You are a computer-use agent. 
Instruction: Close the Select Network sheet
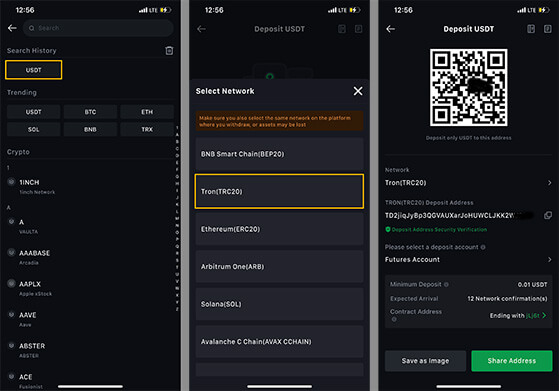tap(358, 91)
